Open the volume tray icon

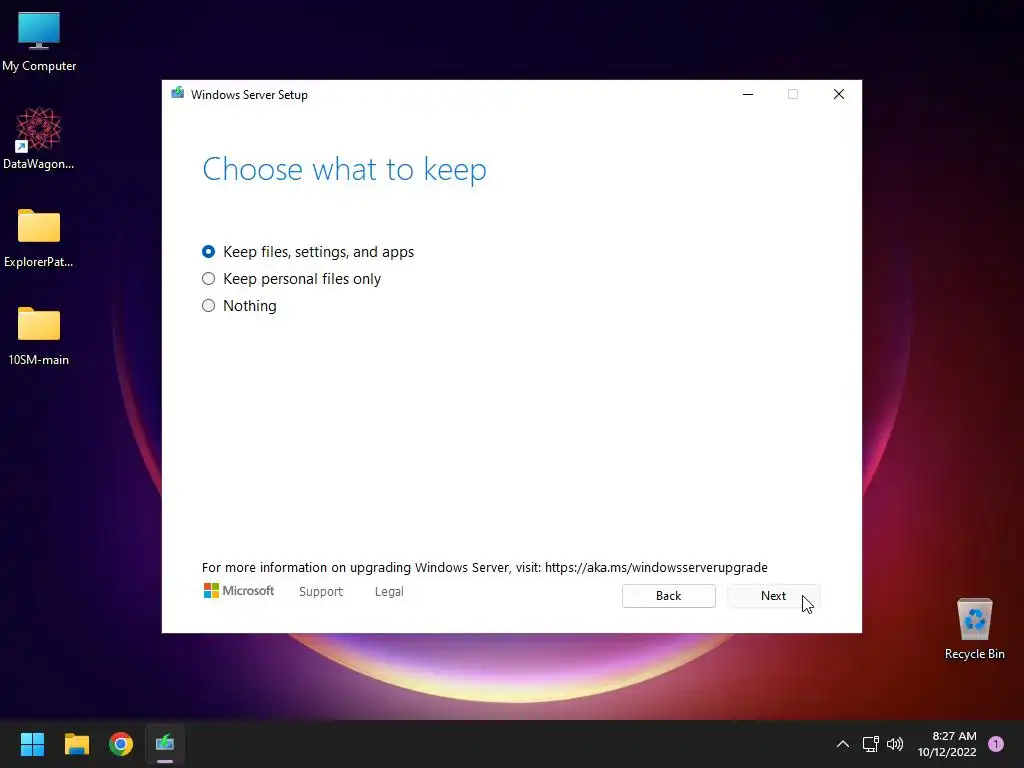pos(895,744)
